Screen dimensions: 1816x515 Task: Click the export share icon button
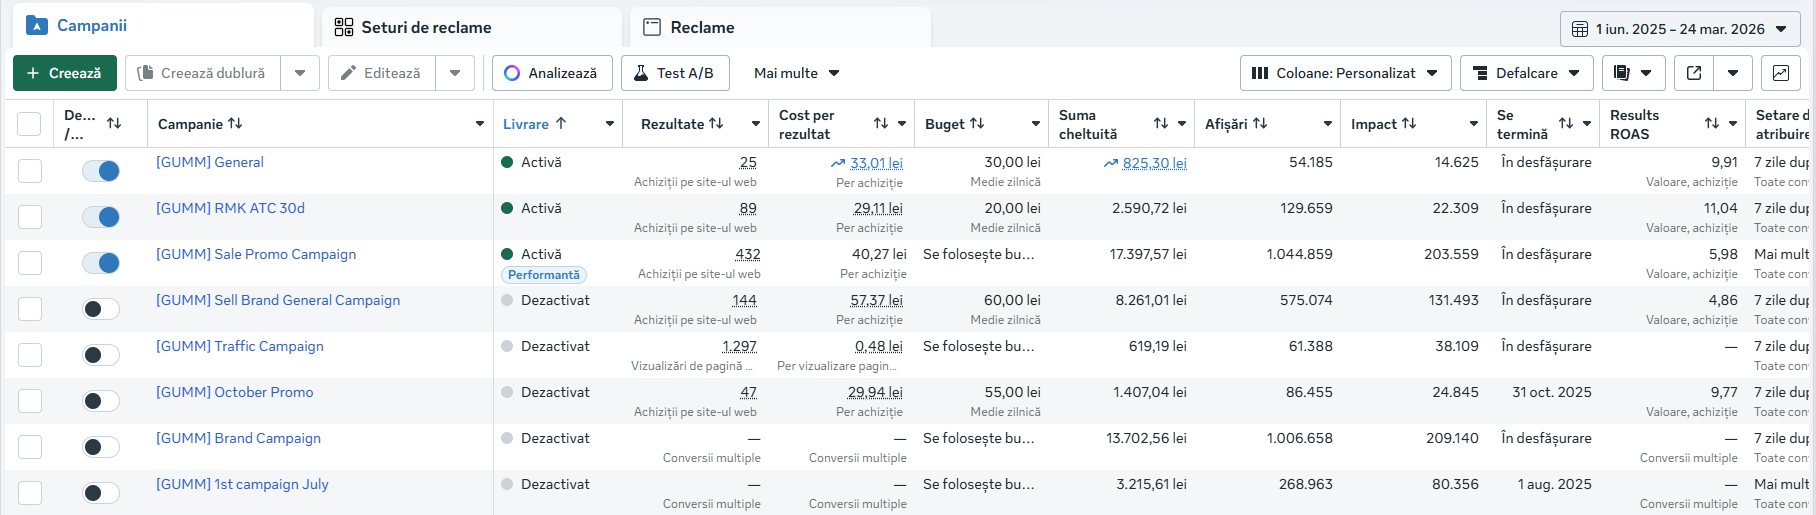pos(1694,73)
